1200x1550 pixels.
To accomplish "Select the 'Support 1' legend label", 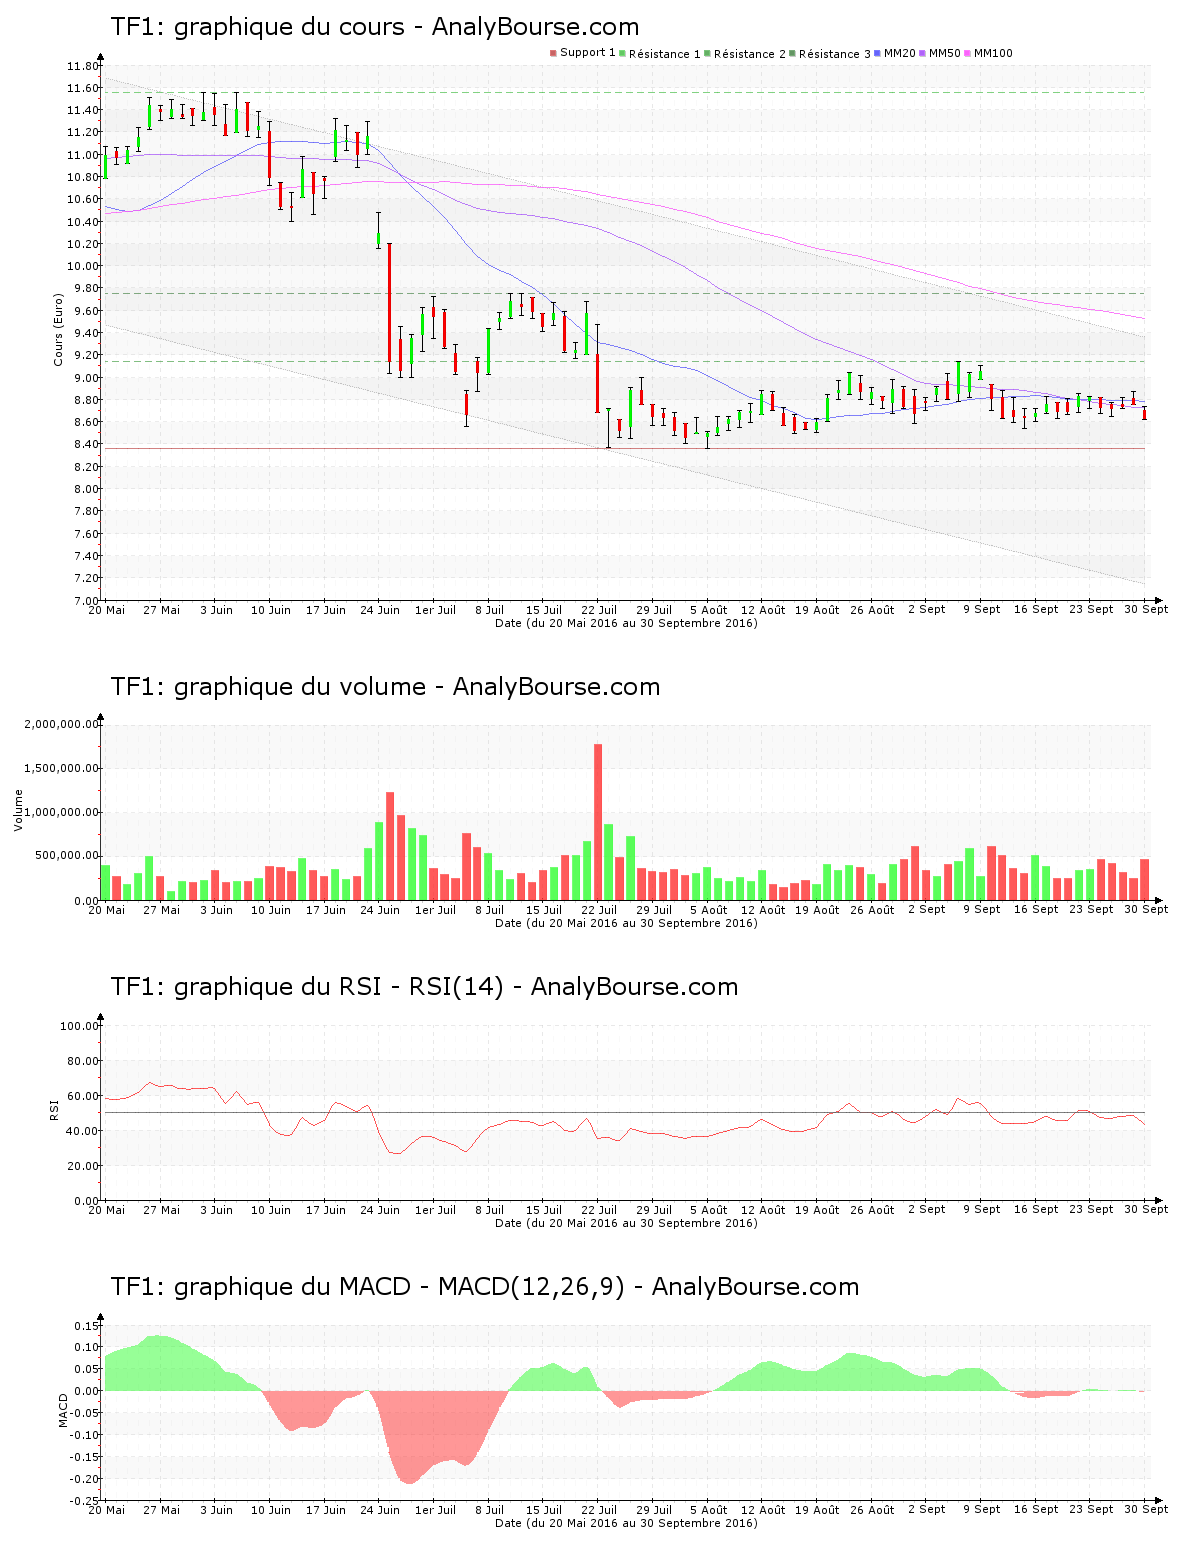I will pos(588,53).
